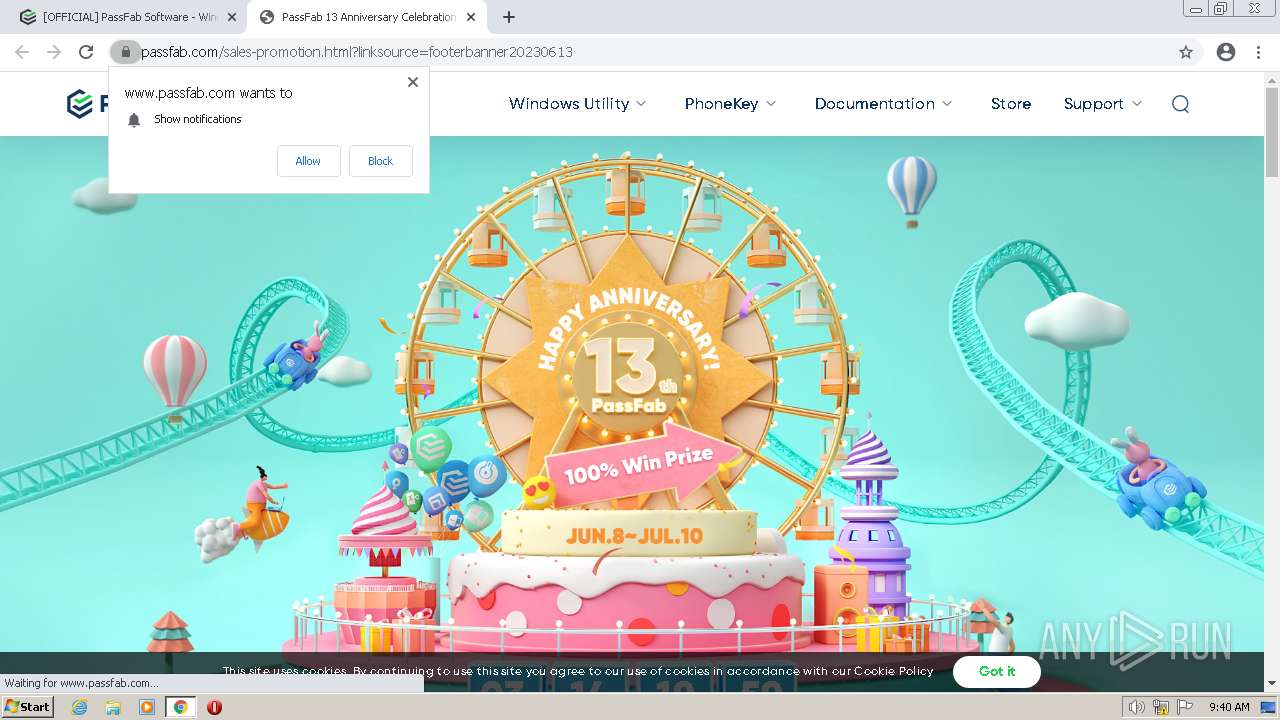1280x720 pixels.
Task: Click the flag action center tray icon
Action: click(x=1184, y=707)
